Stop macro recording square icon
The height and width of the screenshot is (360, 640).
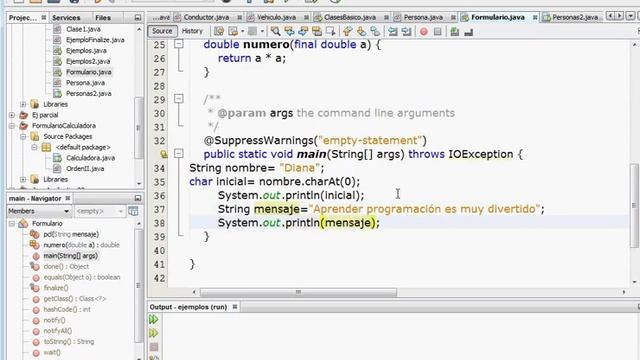(438, 31)
